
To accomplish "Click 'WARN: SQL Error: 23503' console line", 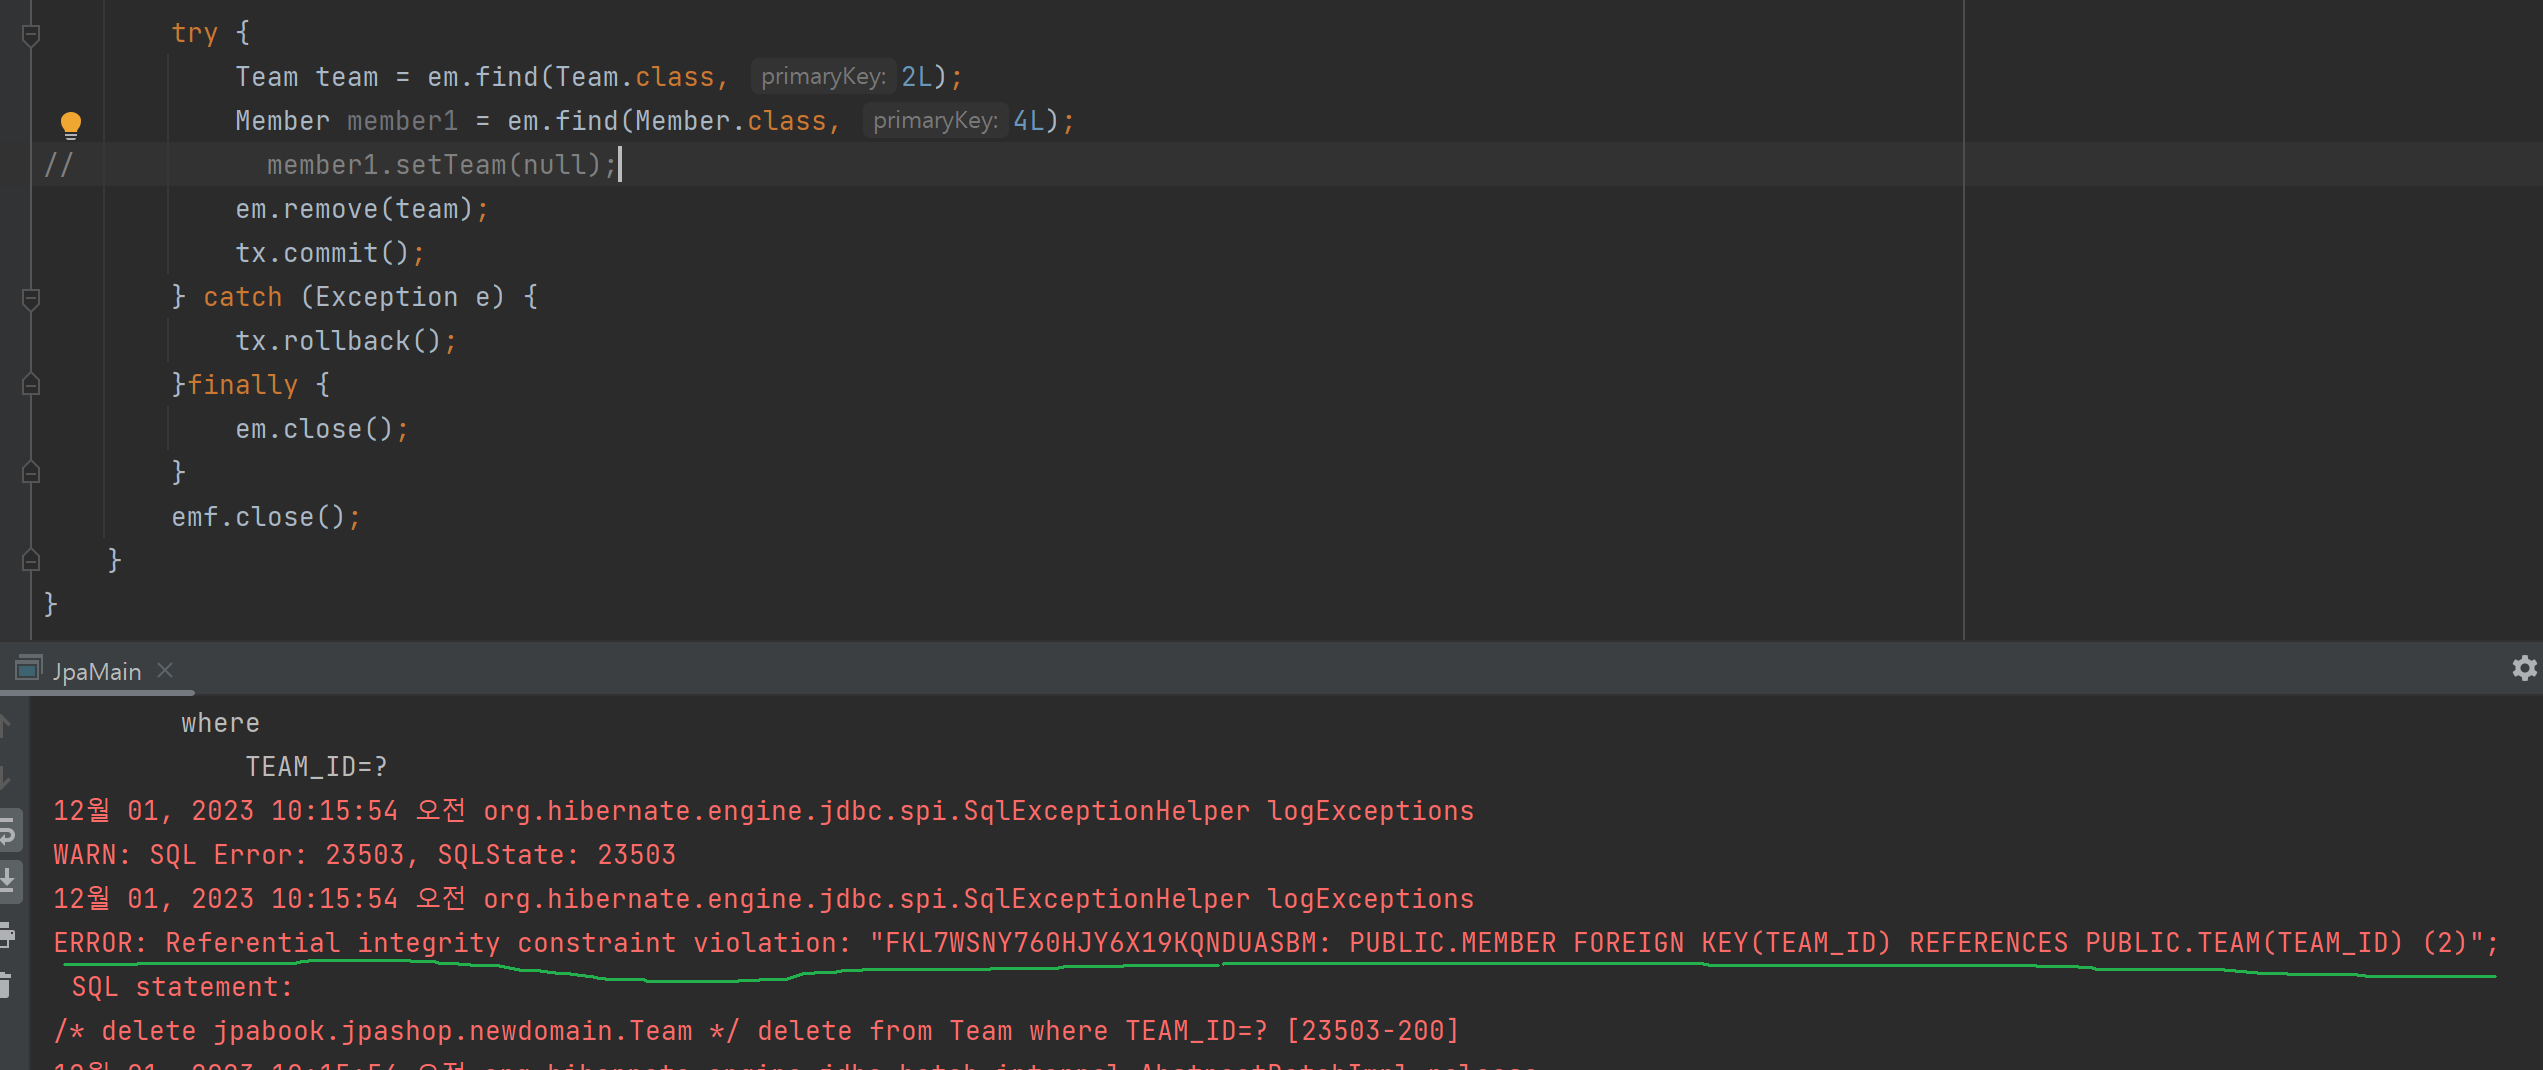I will pyautogui.click(x=365, y=855).
